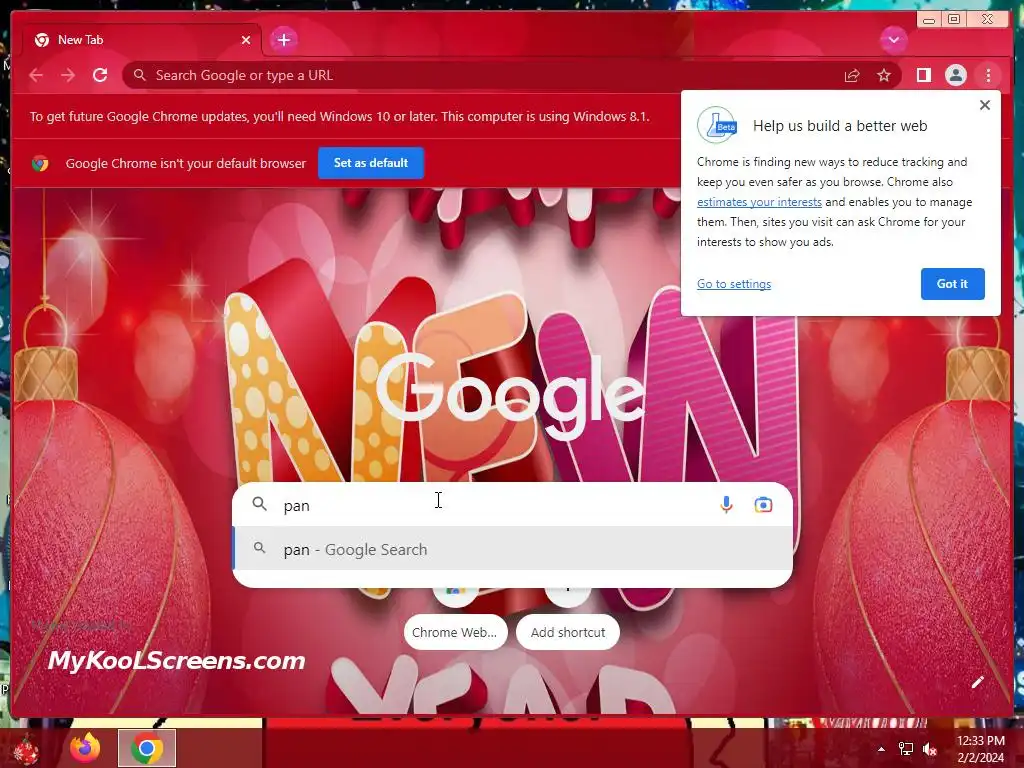The width and height of the screenshot is (1024, 768).
Task: Click Go to settings link
Action: [x=734, y=284]
